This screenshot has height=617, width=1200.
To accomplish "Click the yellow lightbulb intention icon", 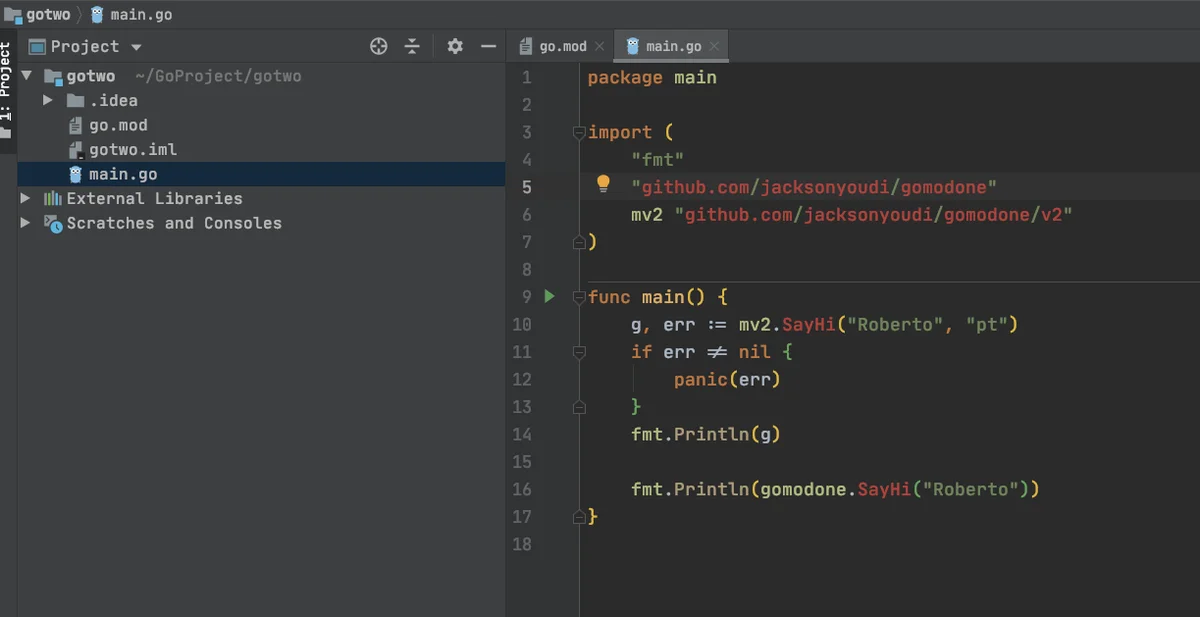I will click(603, 184).
